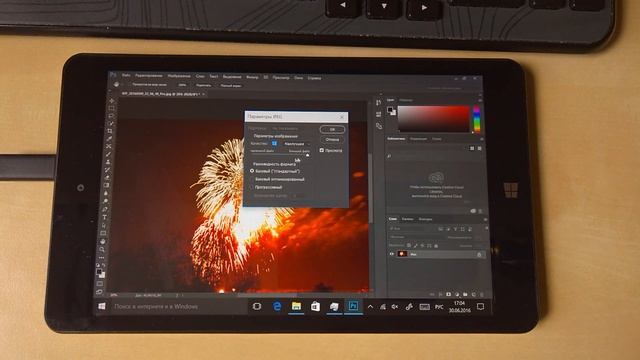Screen dimensions: 640x360
Task: Select the Clone Stamp tool
Action: (x=108, y=162)
